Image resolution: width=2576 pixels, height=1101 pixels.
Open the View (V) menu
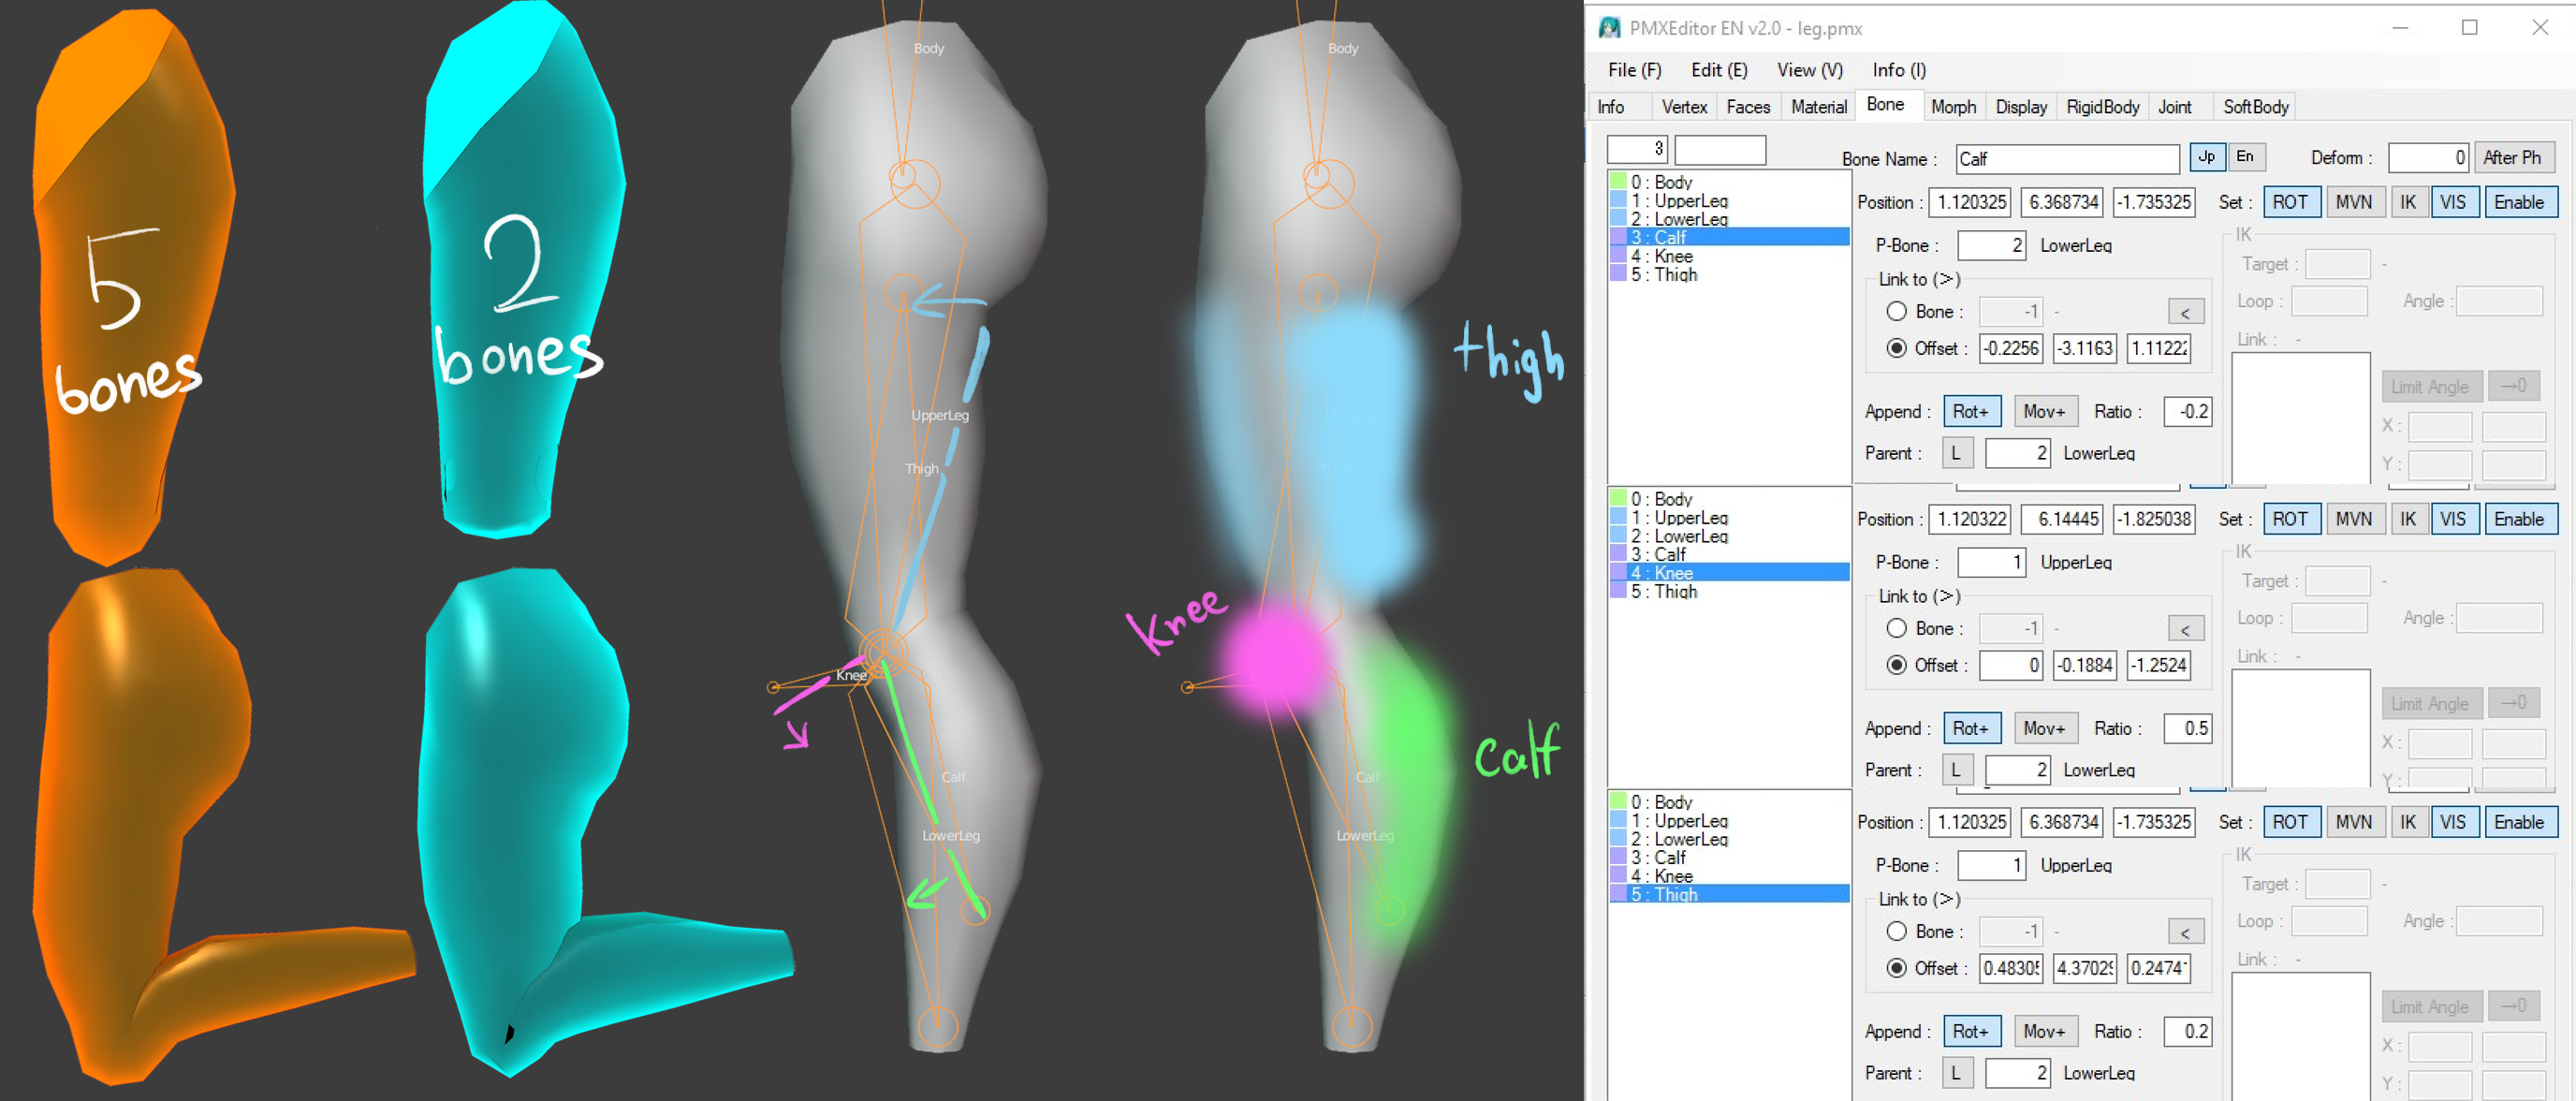click(x=1809, y=70)
